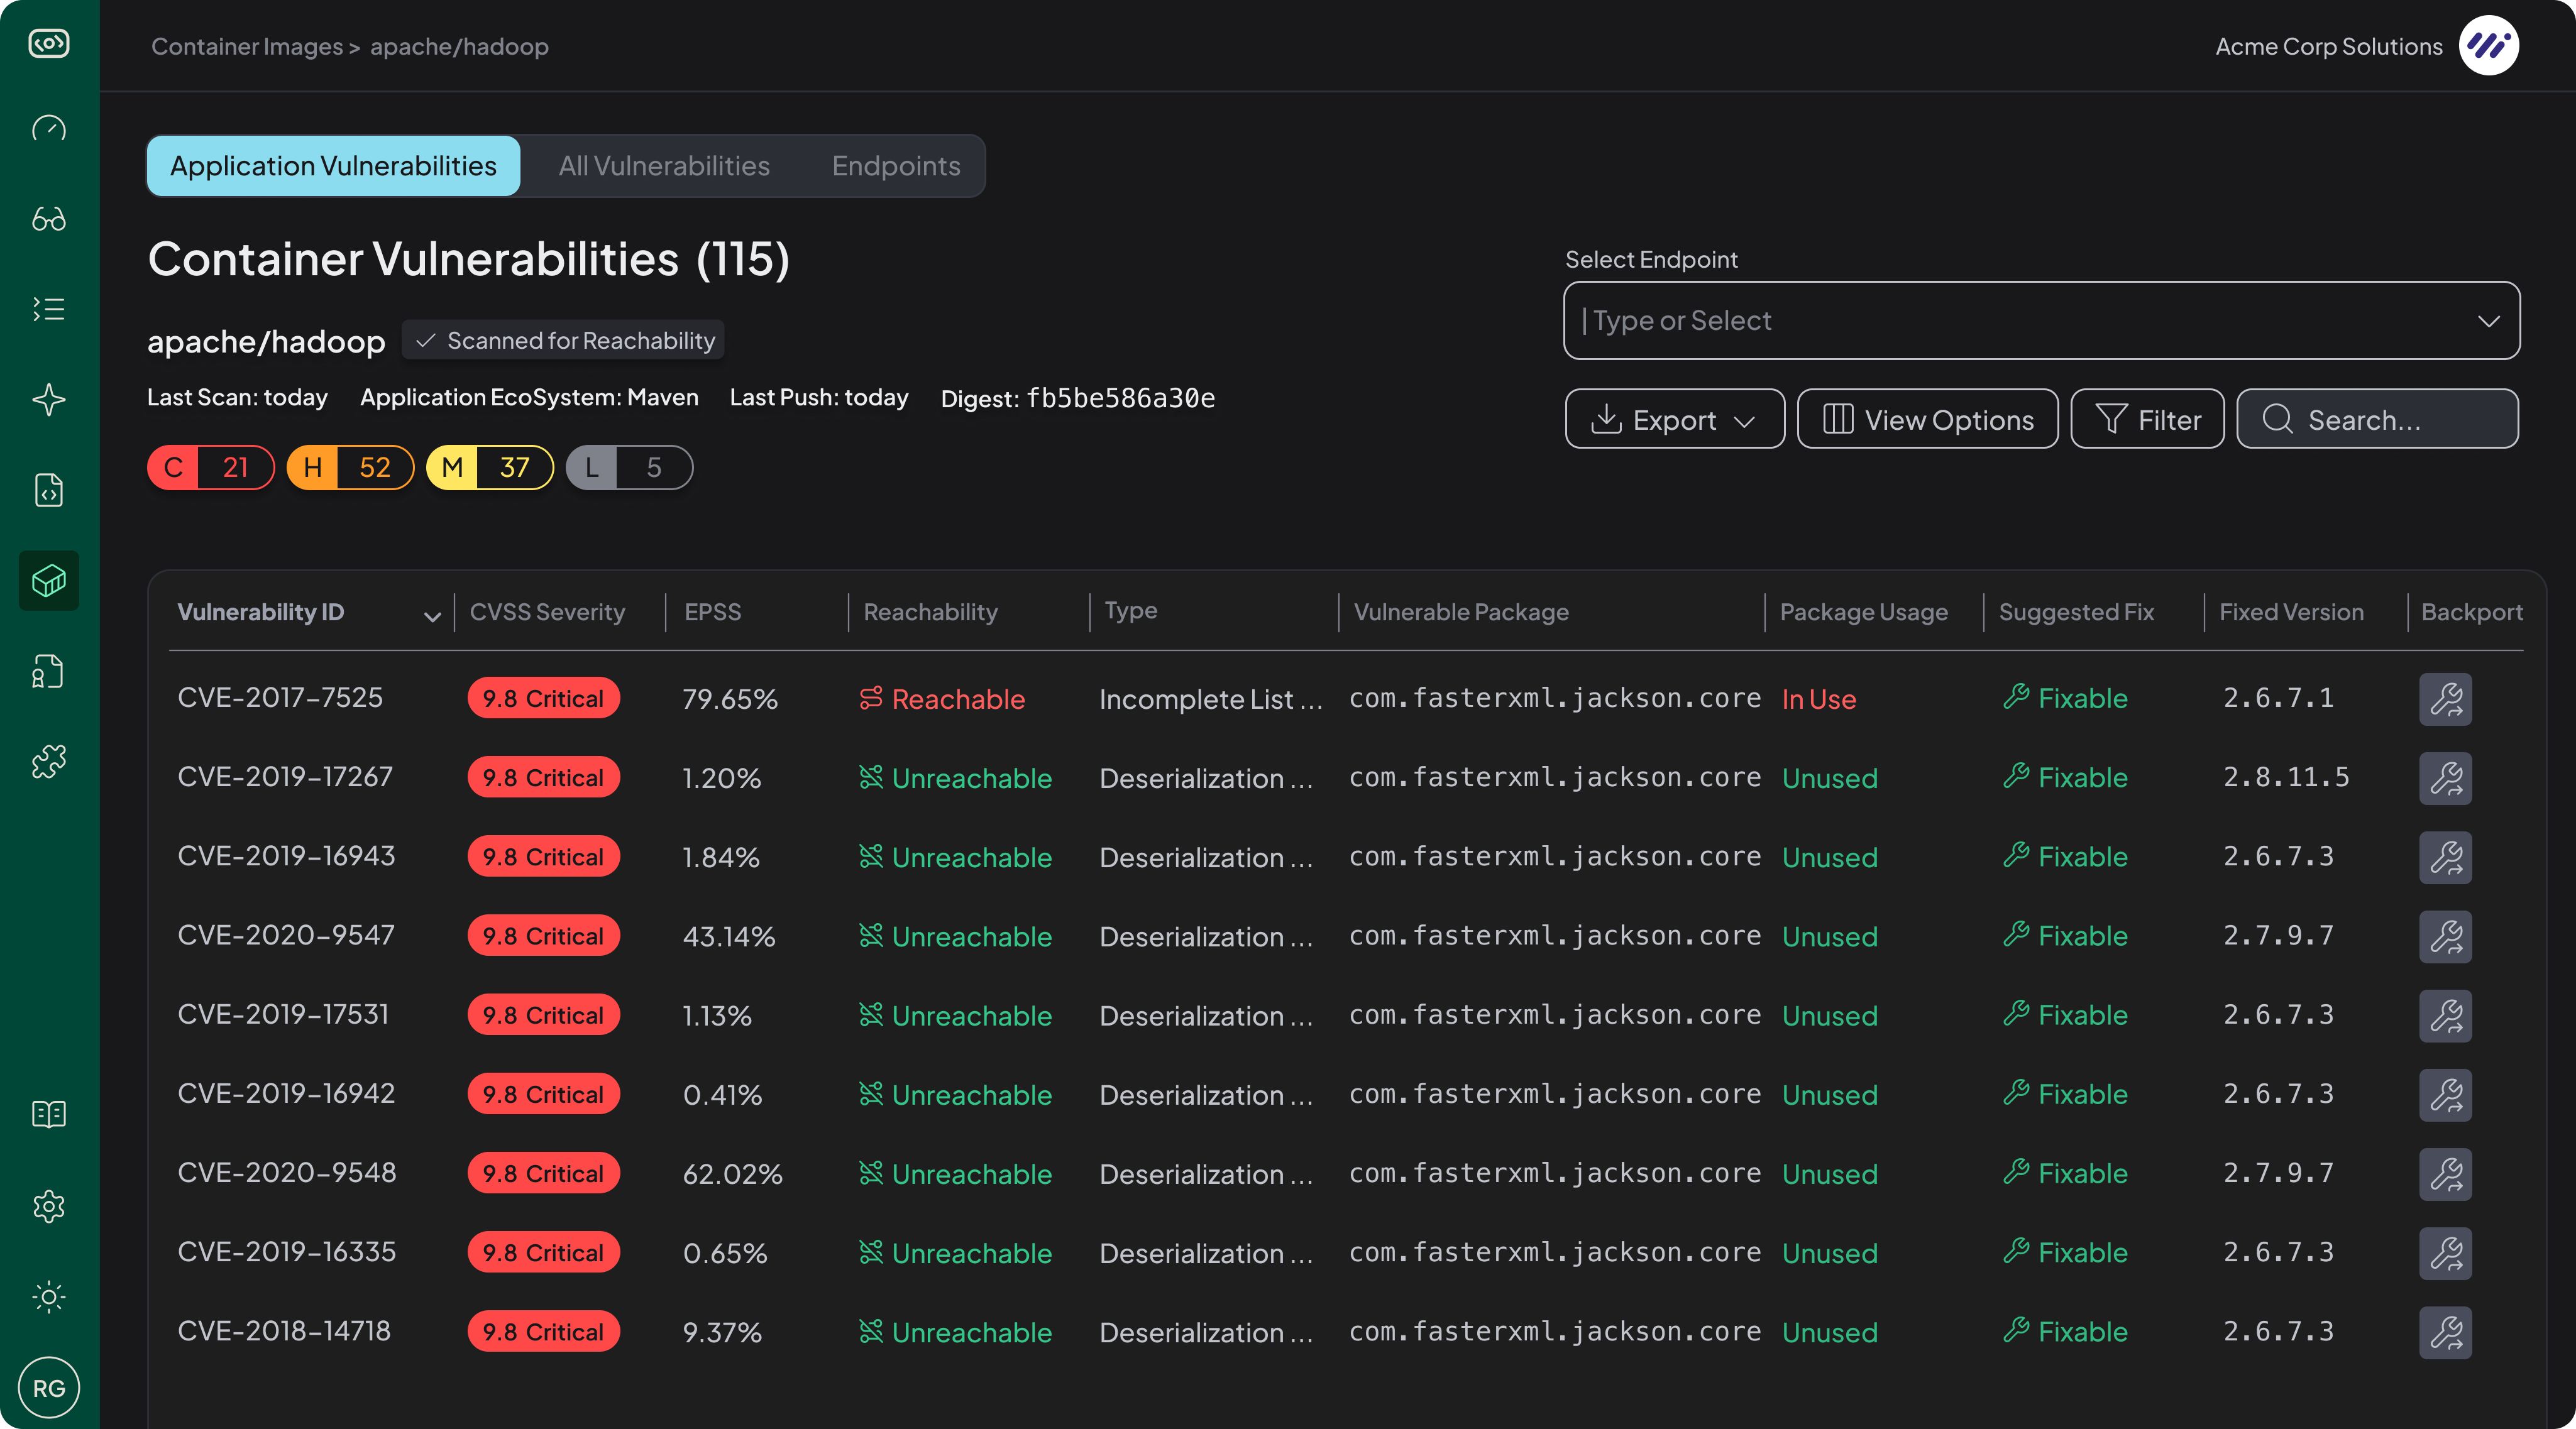The width and height of the screenshot is (2576, 1429).
Task: Click the Search input field
Action: (2377, 419)
